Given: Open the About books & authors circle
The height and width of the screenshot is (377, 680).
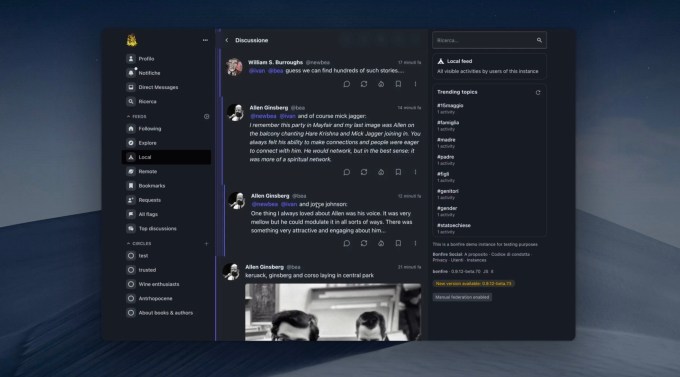Looking at the screenshot, I should [167, 313].
